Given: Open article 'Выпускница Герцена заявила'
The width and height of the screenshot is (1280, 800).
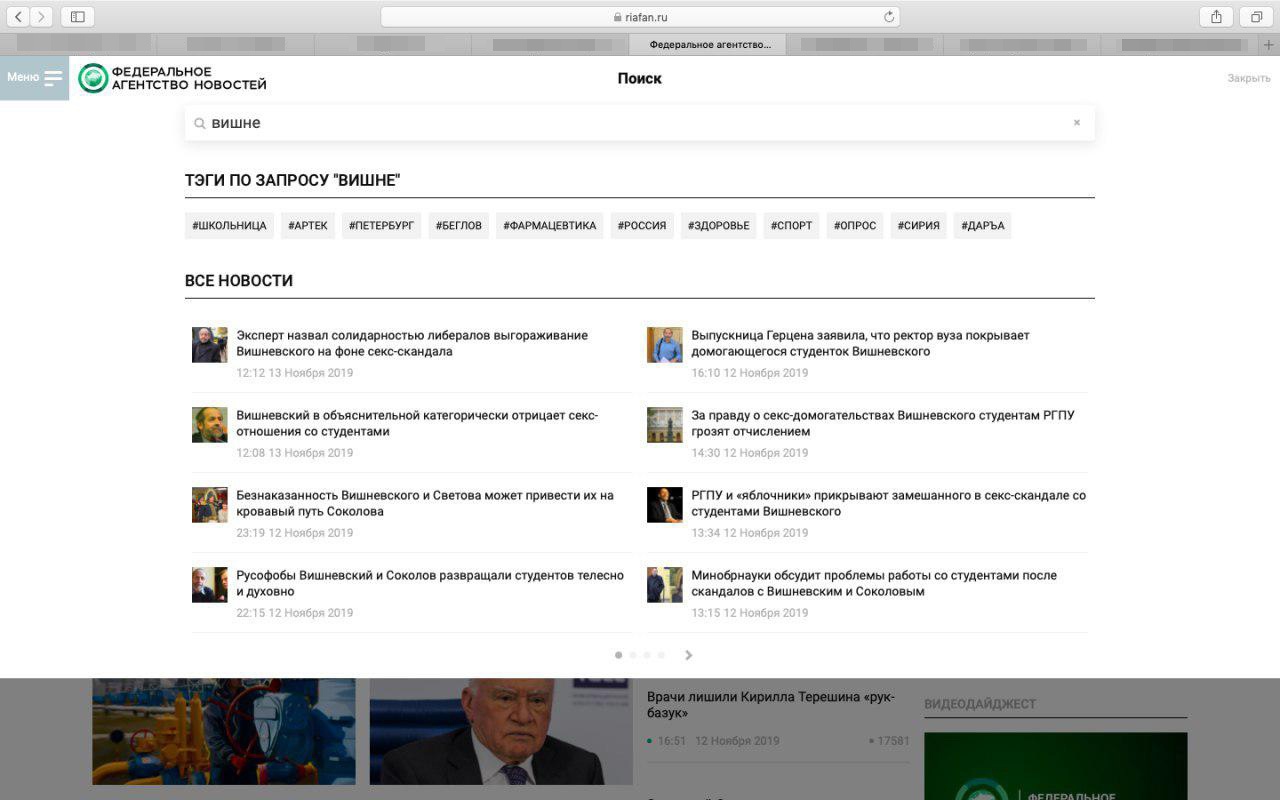Looking at the screenshot, I should pos(860,343).
